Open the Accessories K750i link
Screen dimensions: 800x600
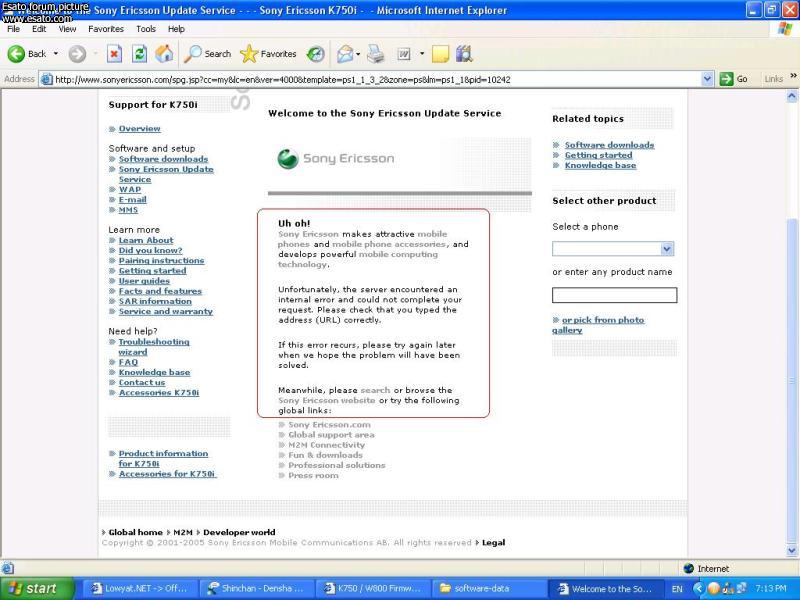159,393
